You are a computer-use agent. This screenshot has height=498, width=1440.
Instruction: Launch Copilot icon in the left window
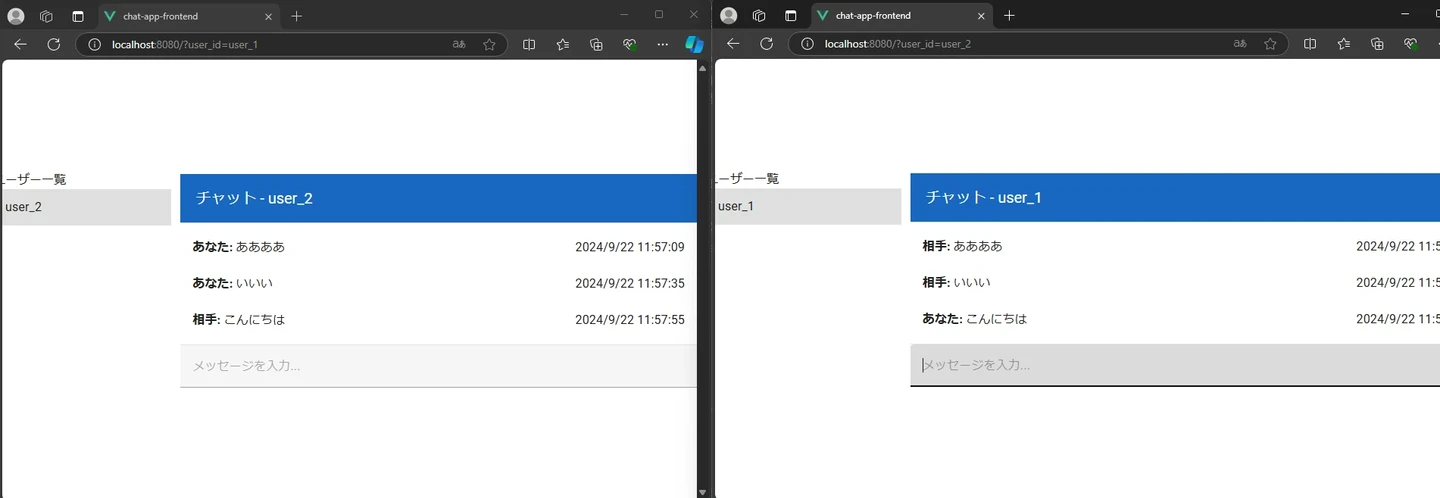(x=694, y=44)
